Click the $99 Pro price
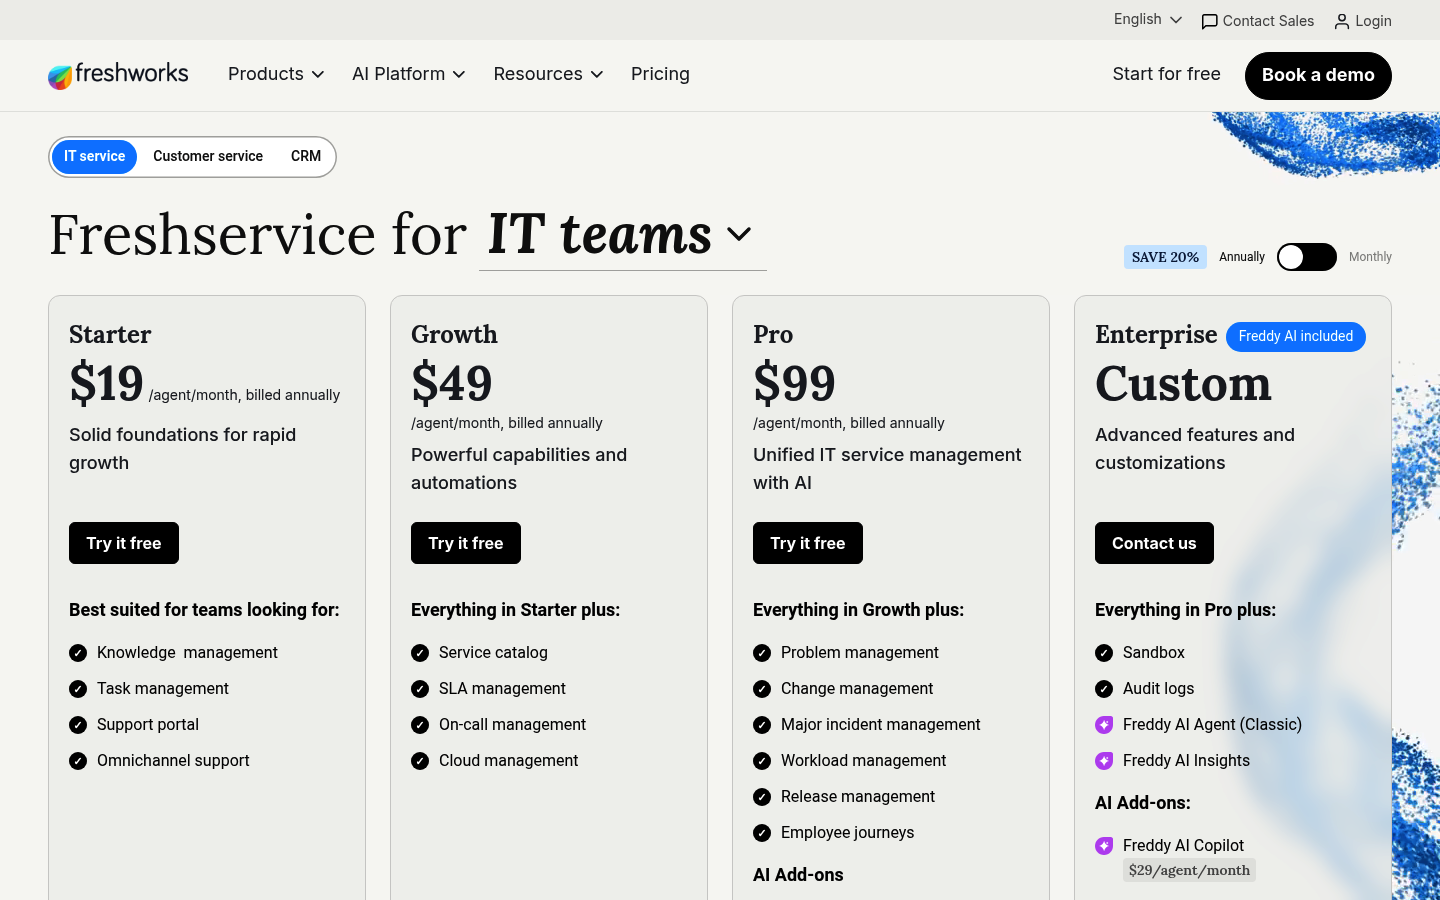Viewport: 1440px width, 900px height. (x=794, y=383)
